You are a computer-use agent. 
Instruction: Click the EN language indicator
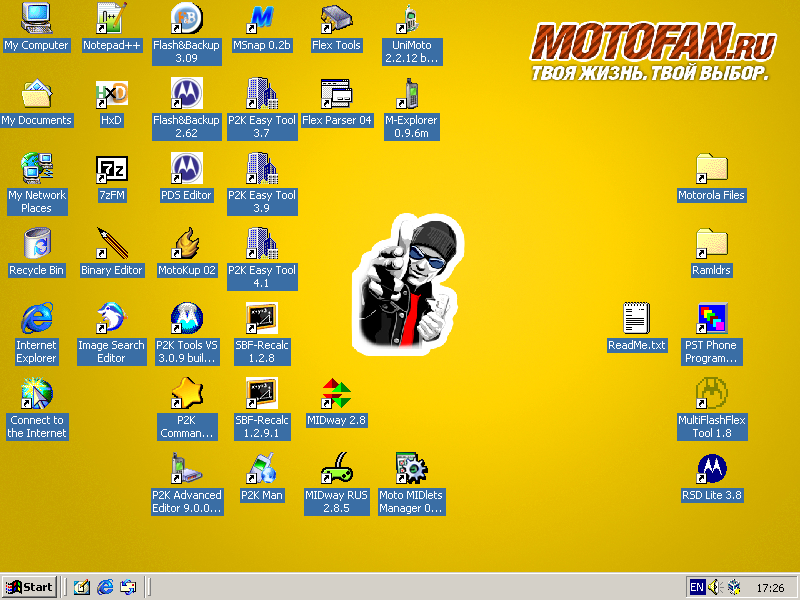click(x=696, y=587)
